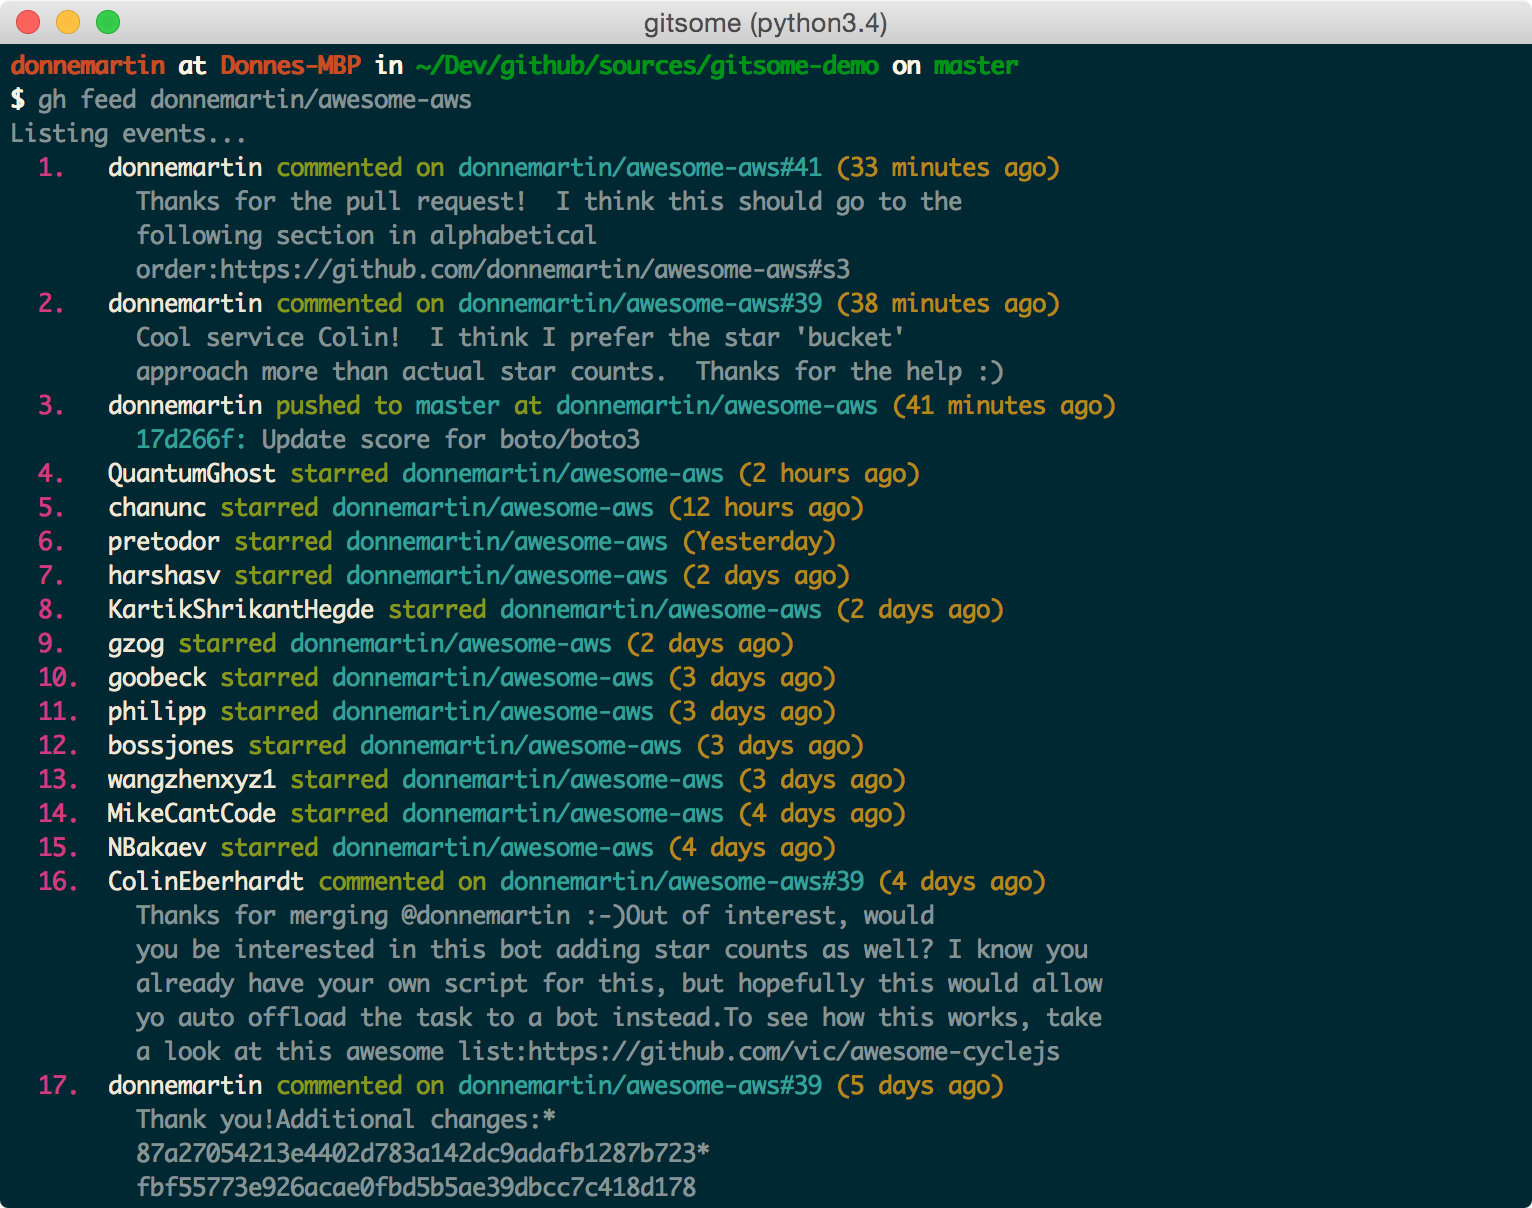1532x1208 pixels.
Task: Click the repo name in the gzog row
Action: (x=451, y=644)
